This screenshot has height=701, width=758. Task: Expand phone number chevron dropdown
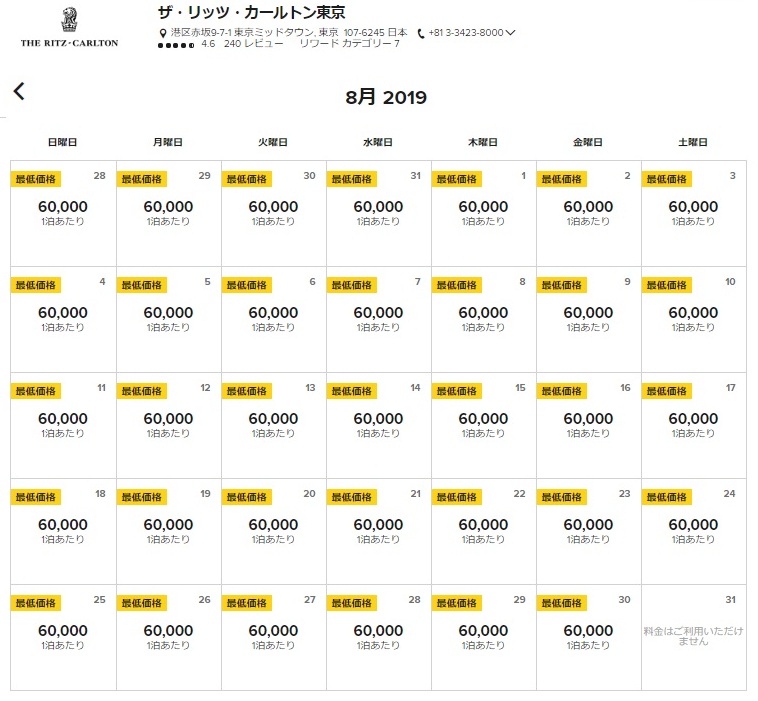click(510, 32)
